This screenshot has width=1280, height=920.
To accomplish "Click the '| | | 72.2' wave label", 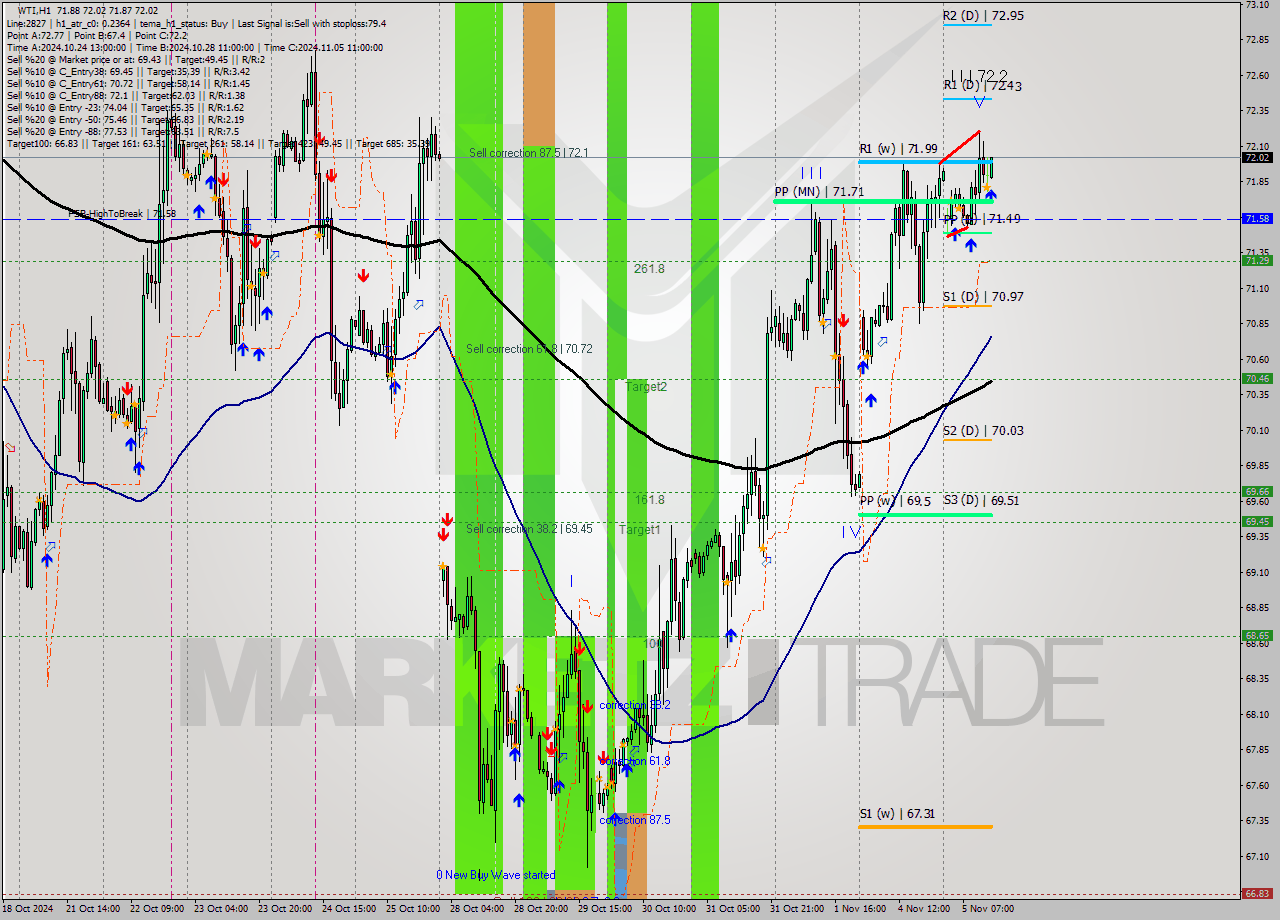I will (979, 75).
